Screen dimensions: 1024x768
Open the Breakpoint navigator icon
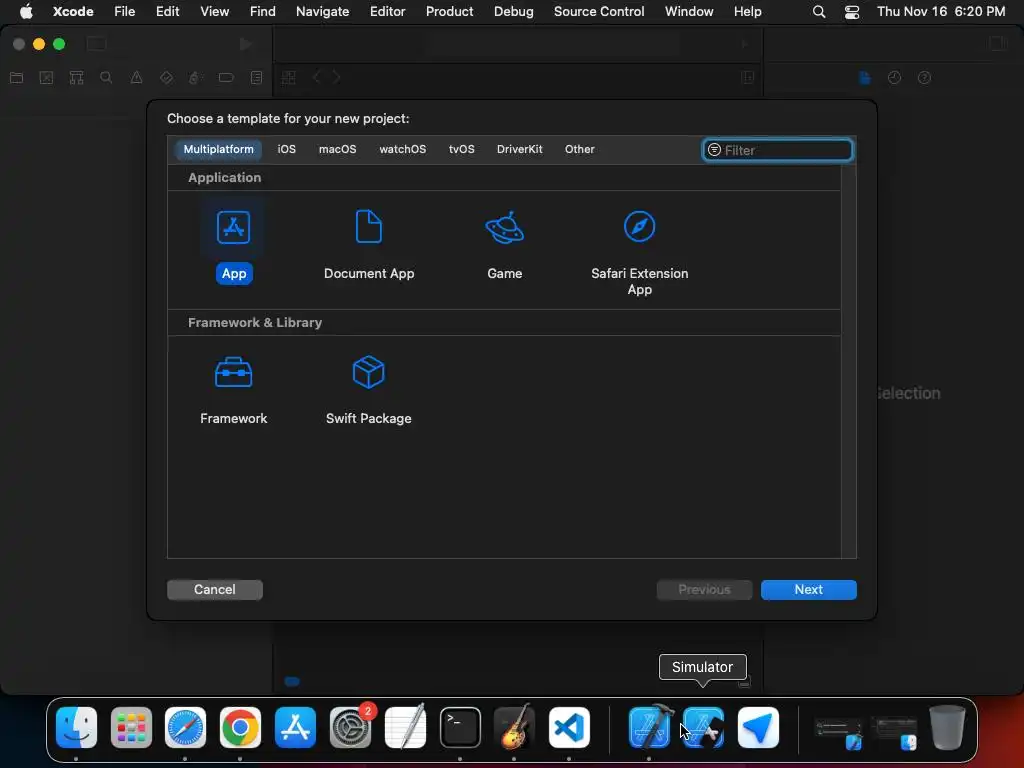(x=226, y=78)
